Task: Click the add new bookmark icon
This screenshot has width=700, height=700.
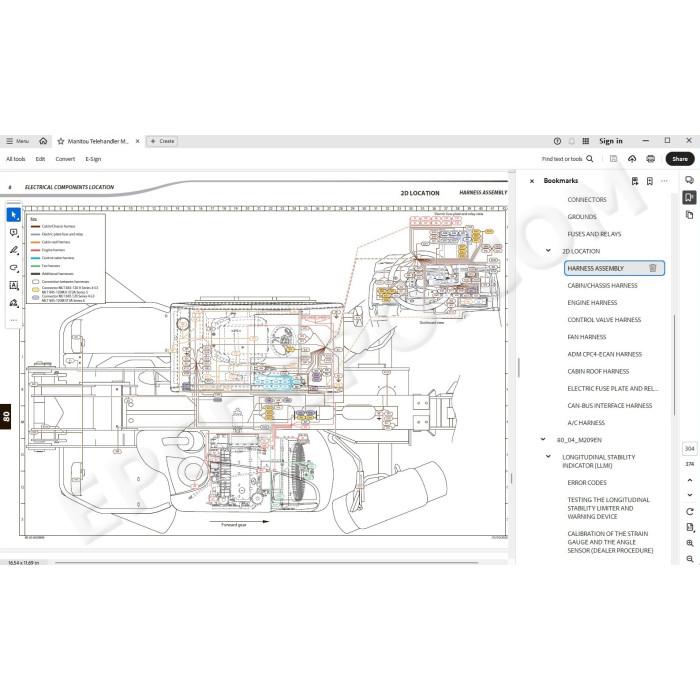Action: point(650,181)
